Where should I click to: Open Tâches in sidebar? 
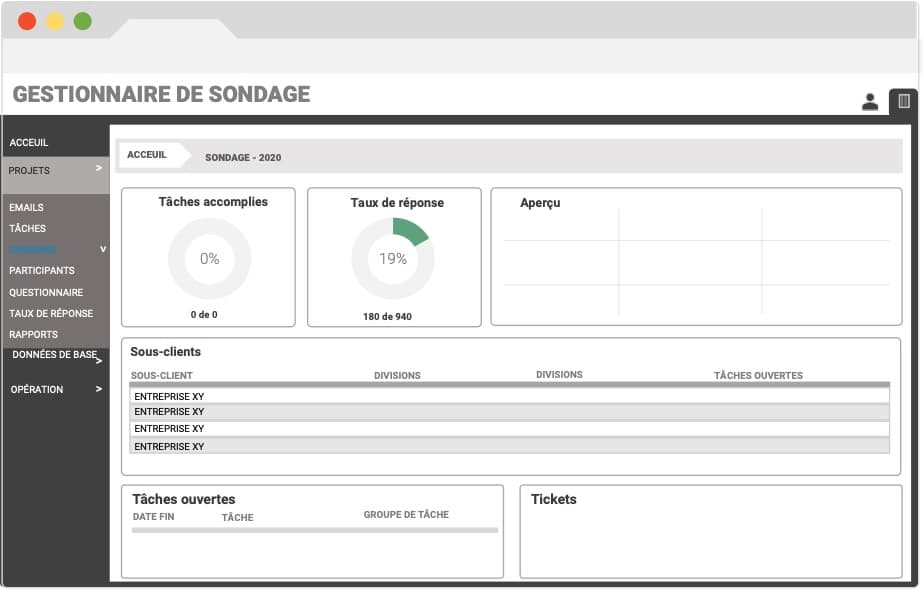27,228
